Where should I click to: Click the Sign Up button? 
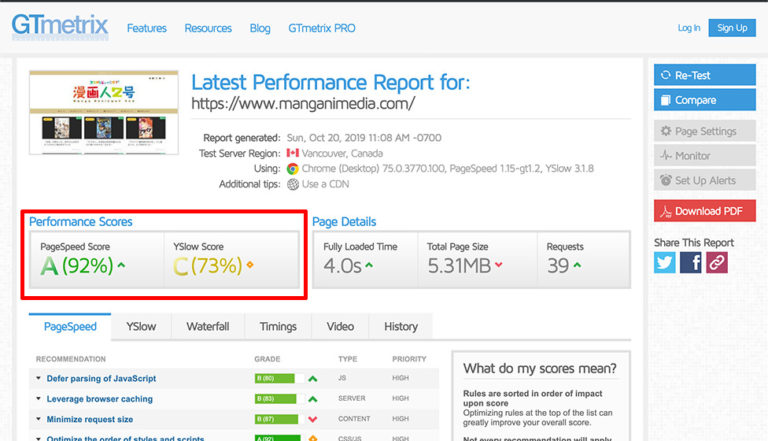pos(732,28)
